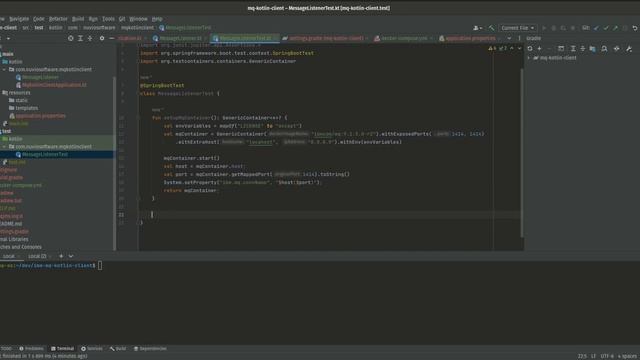Click the terminal command prompt input
Image resolution: width=640 pixels, height=360 pixels.
100,266
